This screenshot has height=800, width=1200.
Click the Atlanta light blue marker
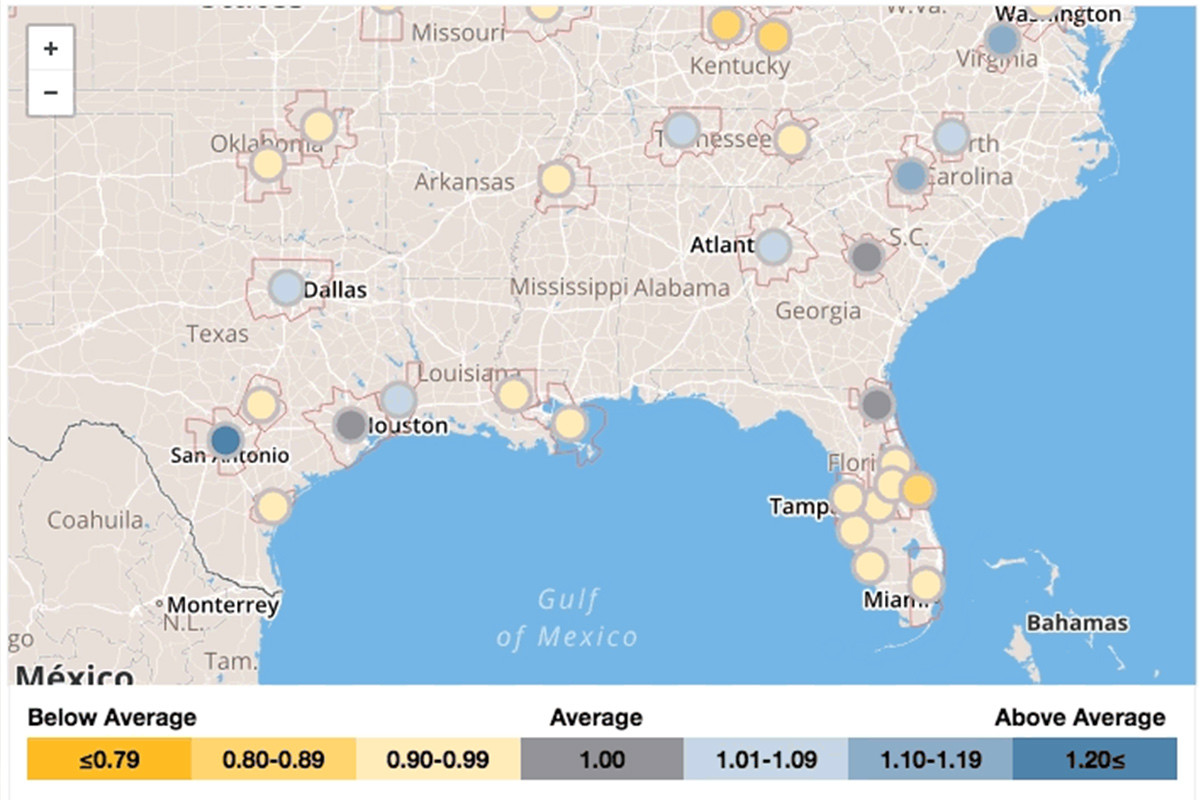[773, 246]
